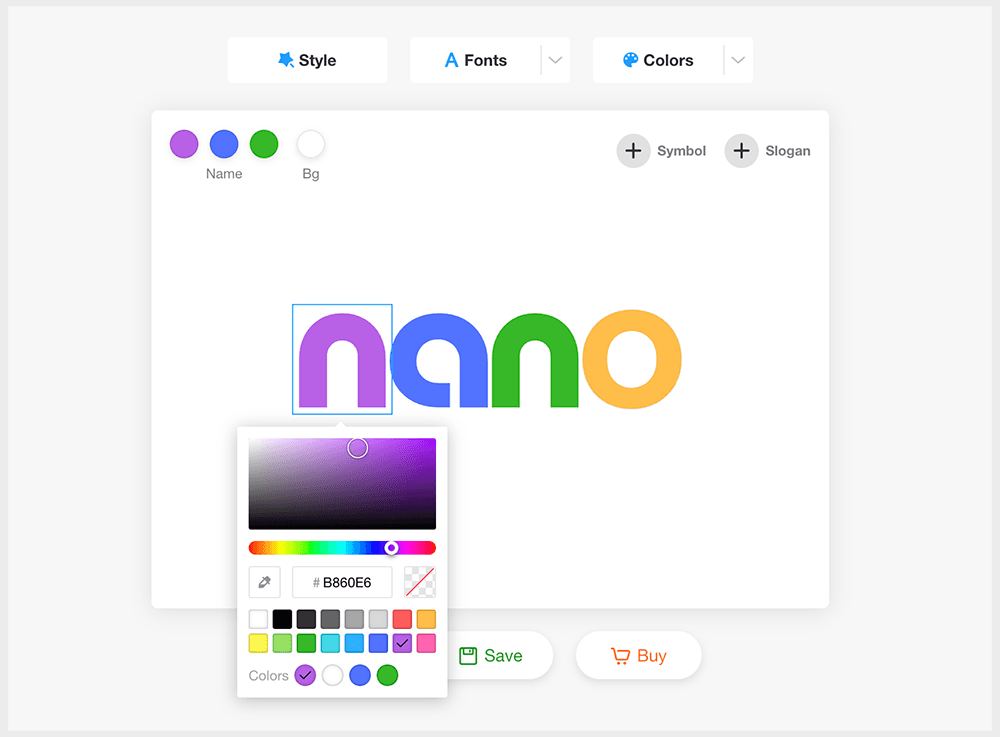Screen dimensions: 1000x737
Task: Click the plus icon to add Symbol
Action: point(633,151)
